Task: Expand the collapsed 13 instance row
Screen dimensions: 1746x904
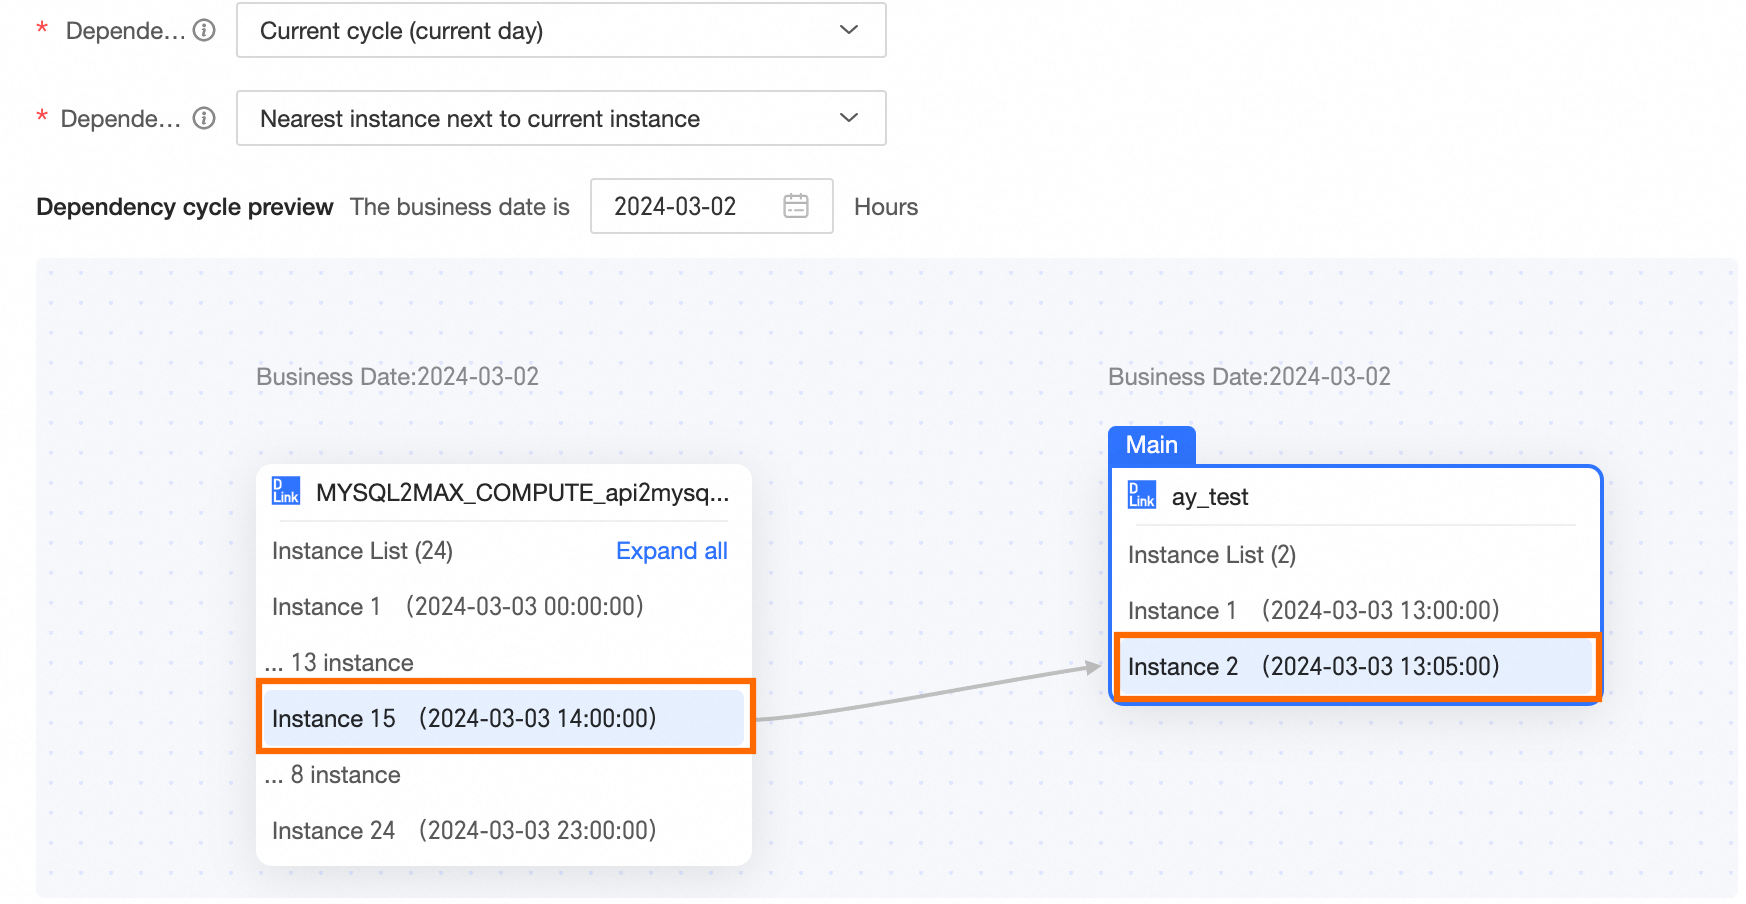Action: [339, 663]
